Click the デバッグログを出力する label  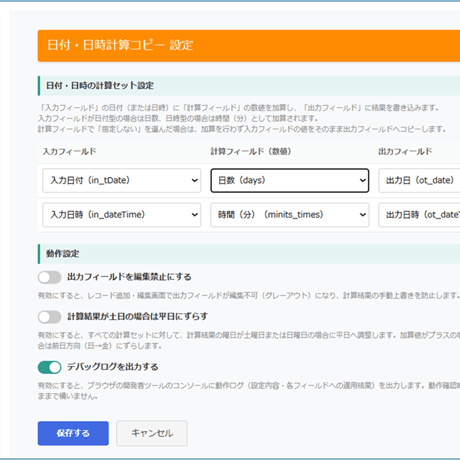click(113, 367)
